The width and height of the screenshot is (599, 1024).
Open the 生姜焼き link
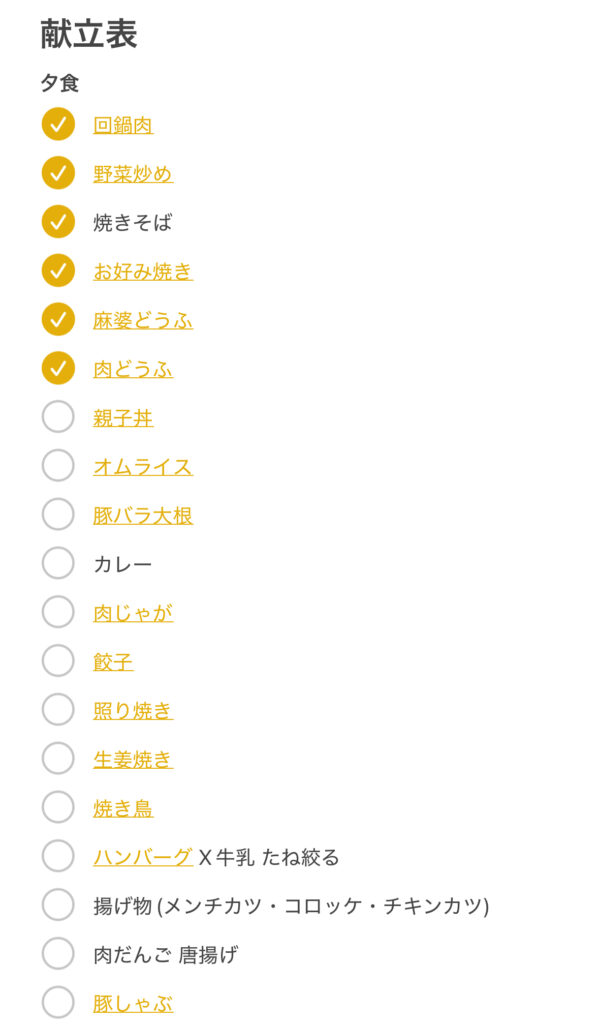click(x=133, y=759)
